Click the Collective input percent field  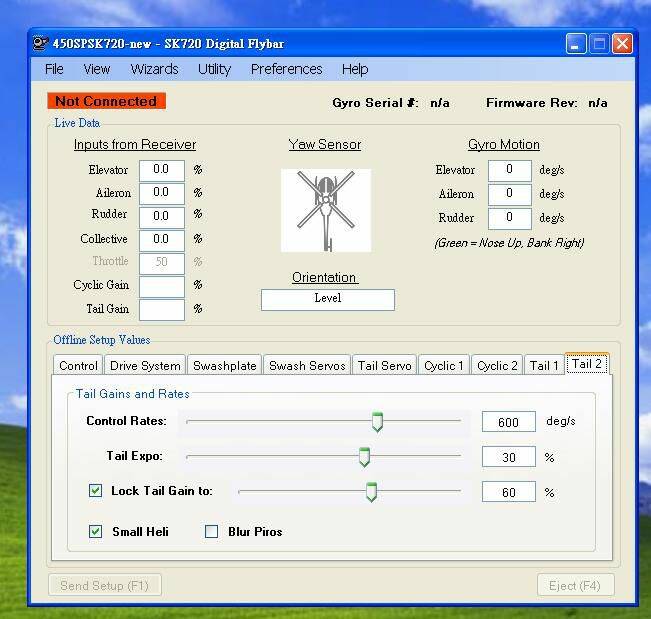point(162,240)
